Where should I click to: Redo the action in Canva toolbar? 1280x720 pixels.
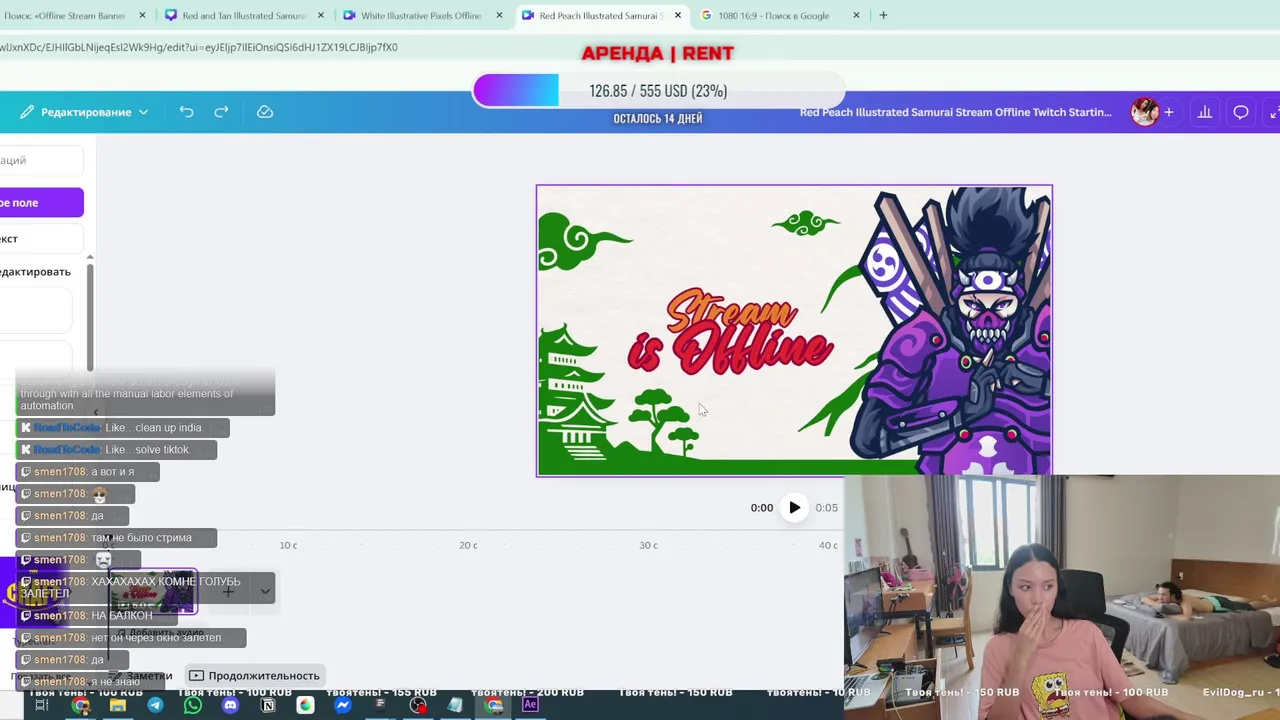(x=221, y=112)
